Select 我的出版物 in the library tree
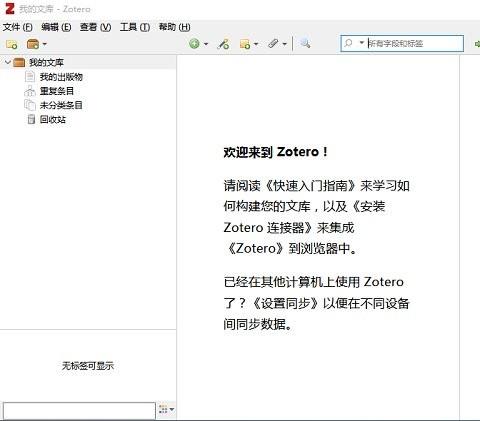 pyautogui.click(x=61, y=77)
